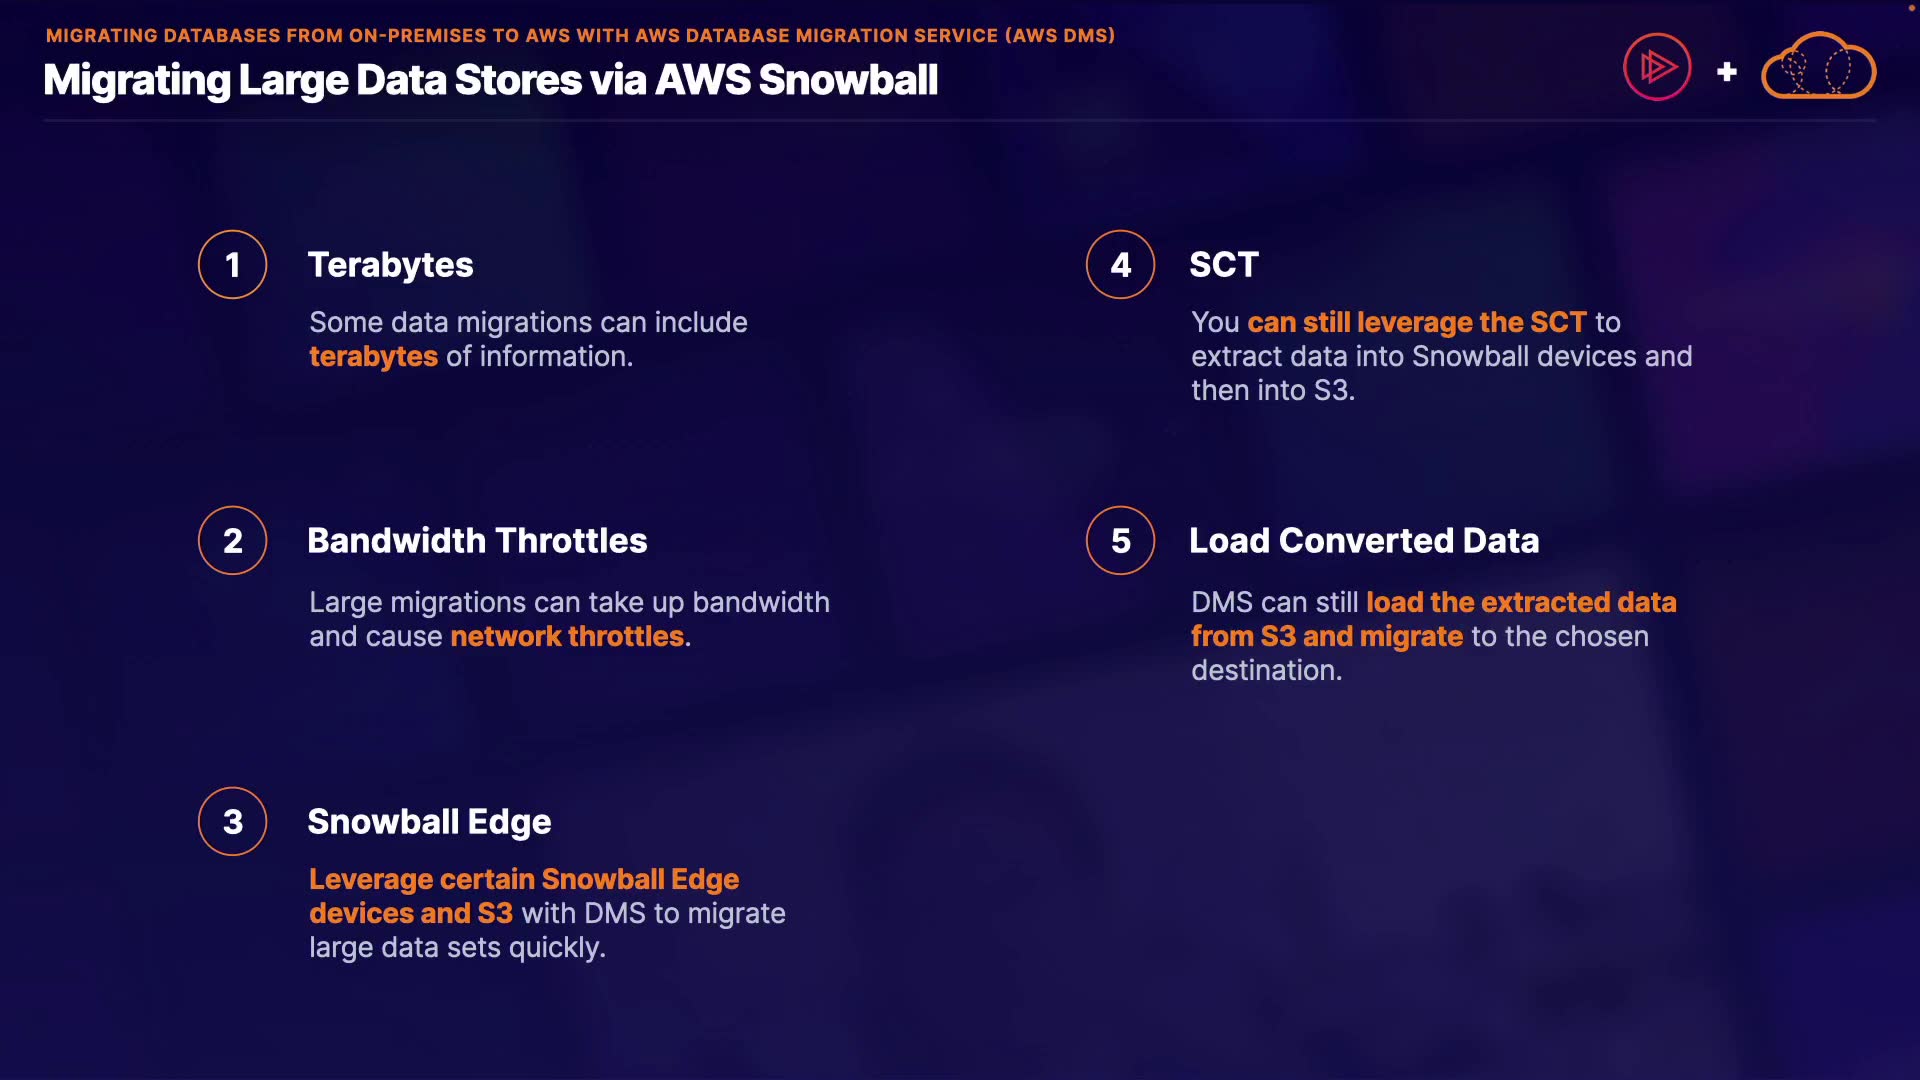This screenshot has width=1920, height=1080.
Task: Click the circled number 3
Action: pyautogui.click(x=232, y=822)
